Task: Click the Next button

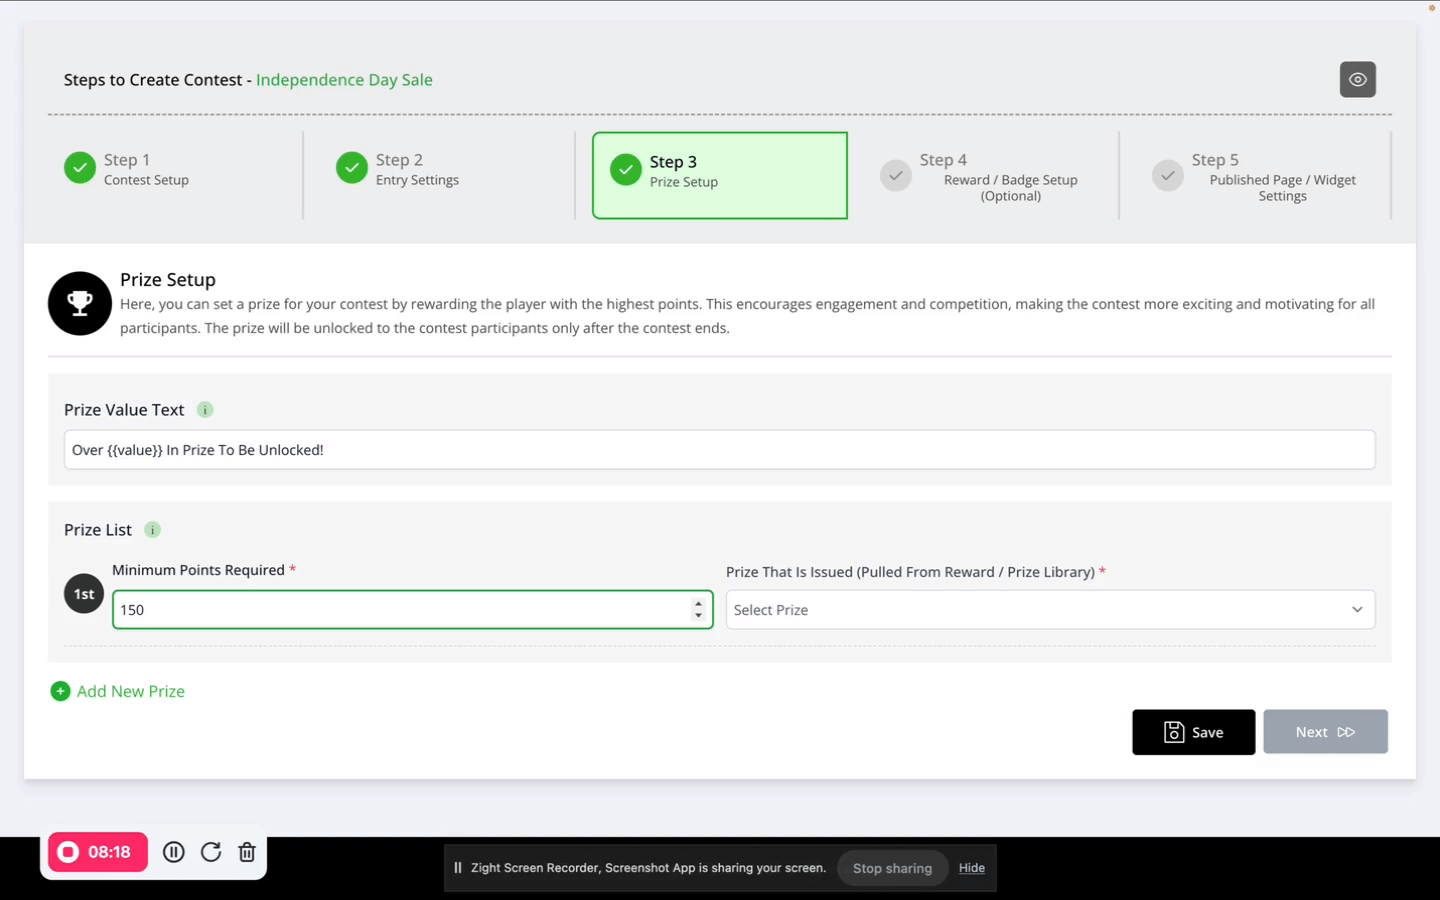Action: pos(1324,732)
